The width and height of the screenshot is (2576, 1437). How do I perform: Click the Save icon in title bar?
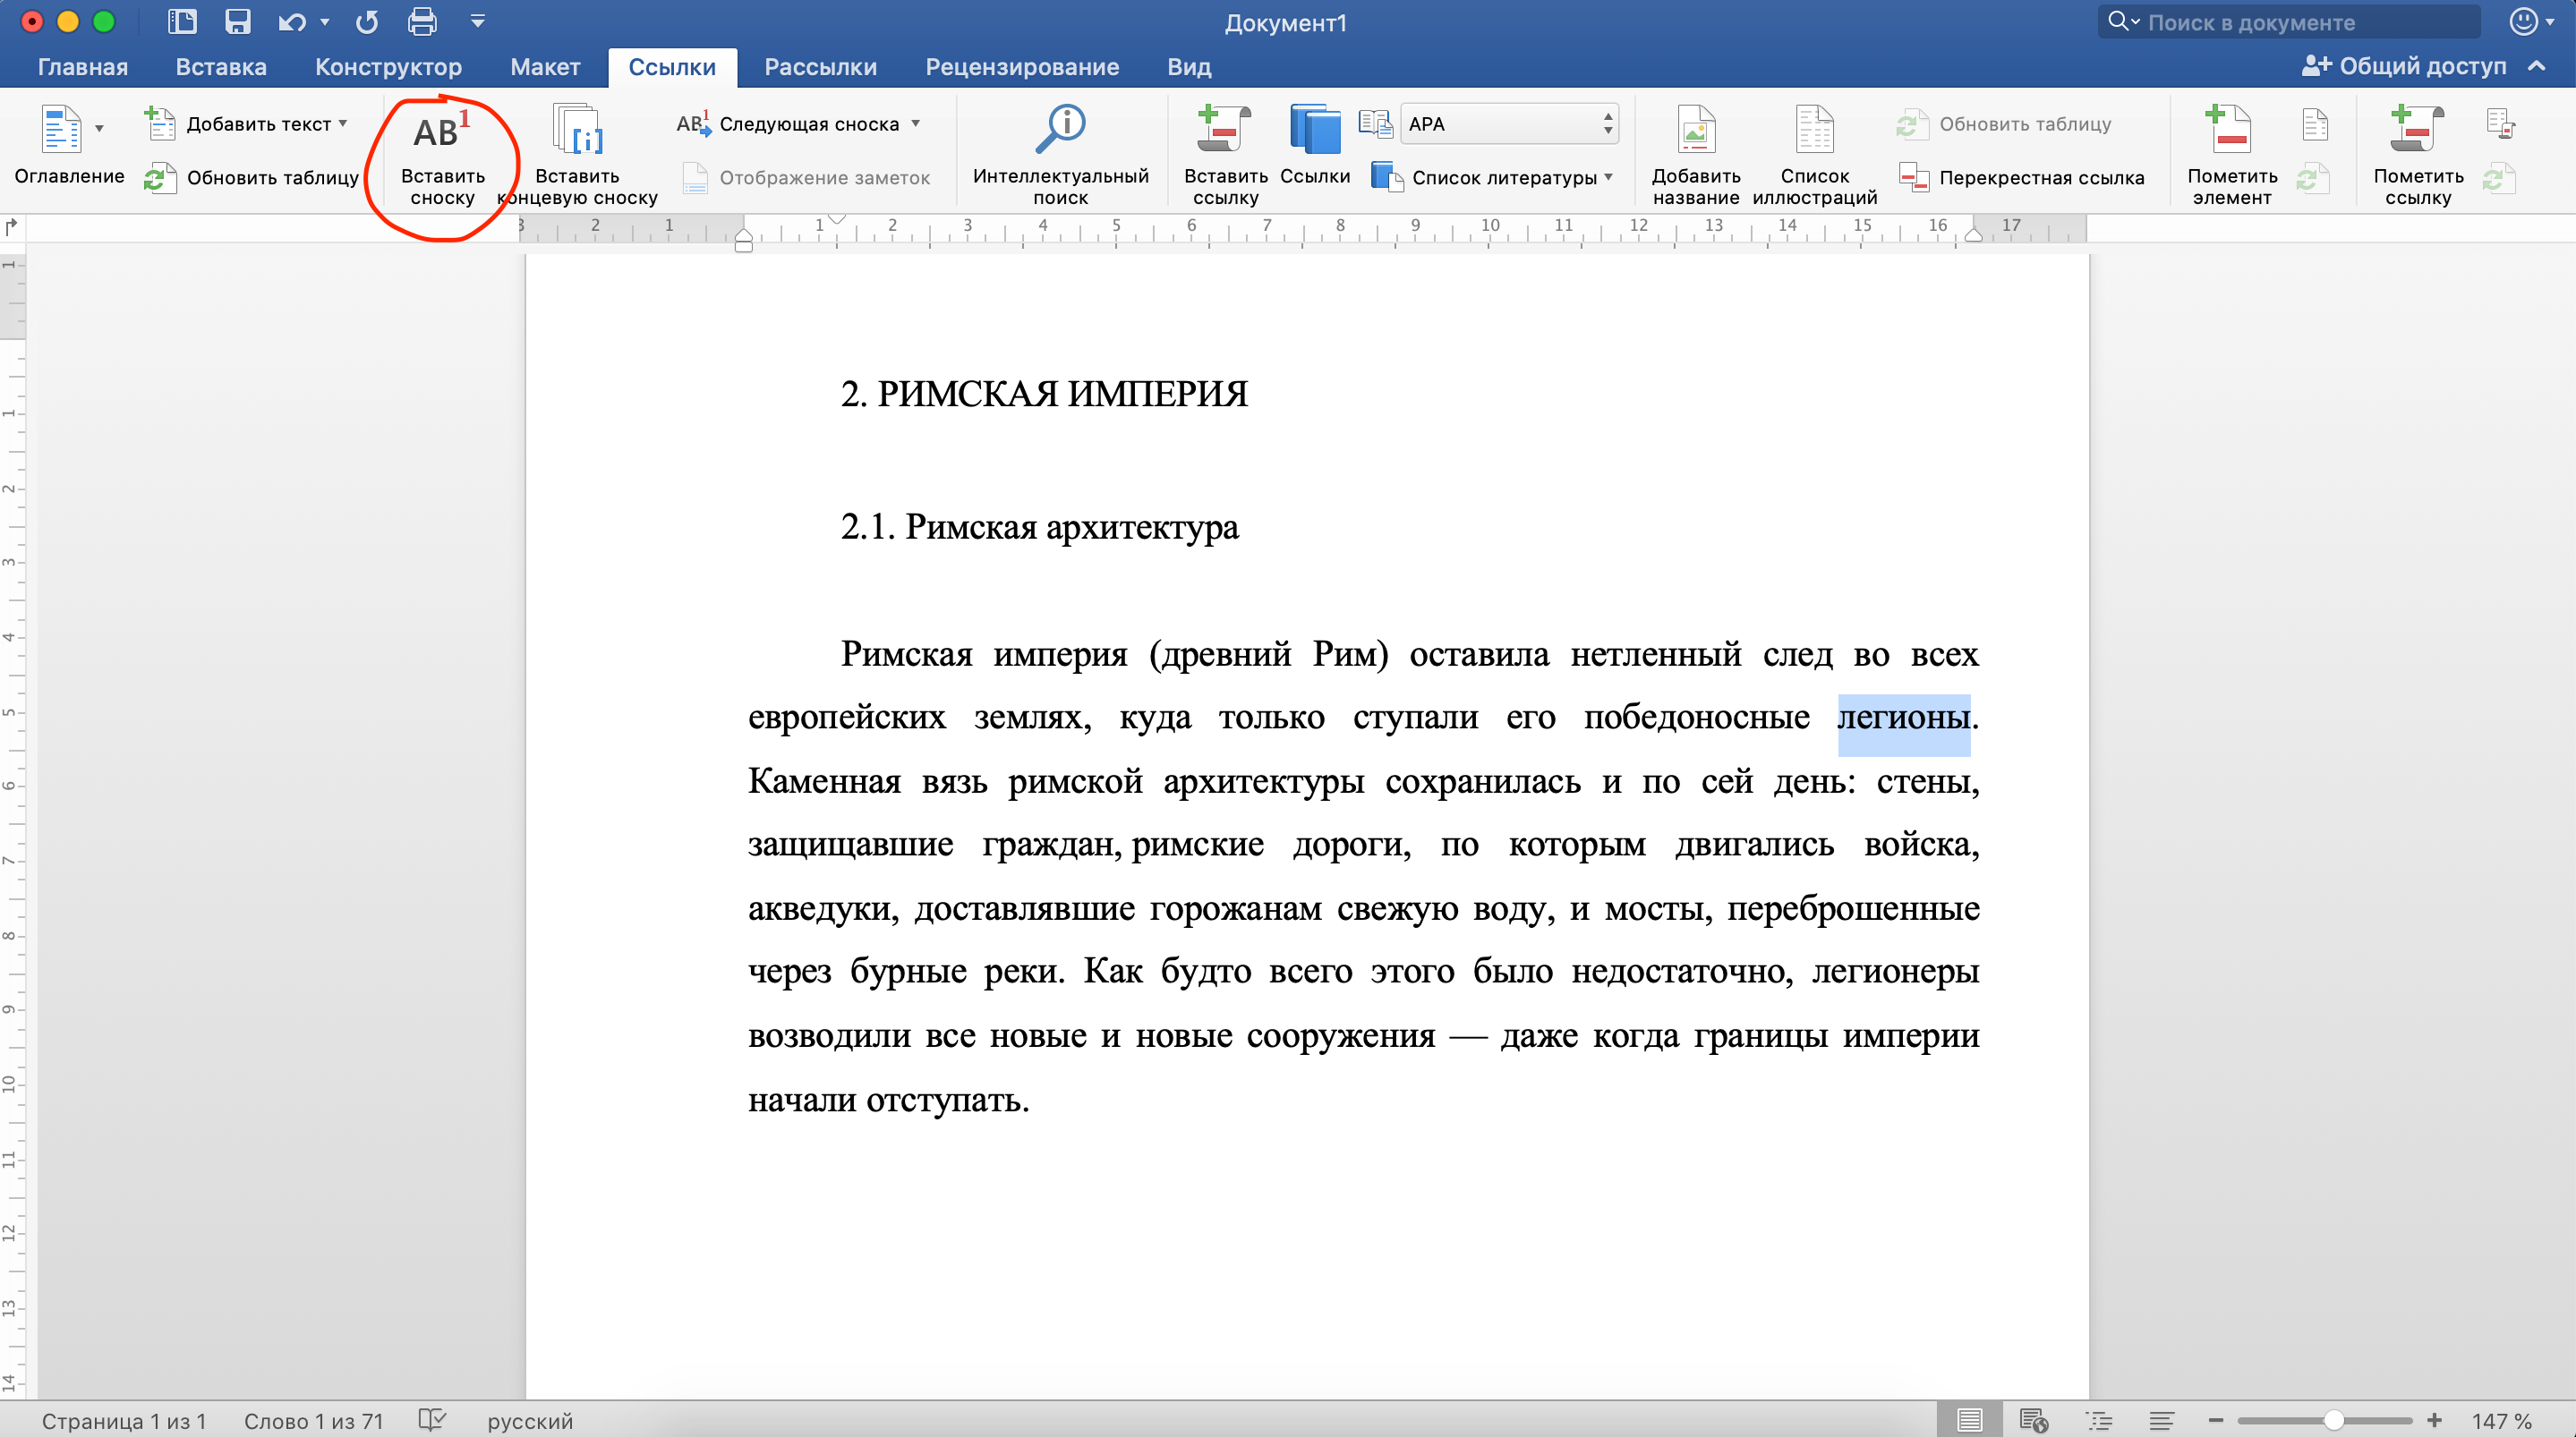[x=237, y=21]
